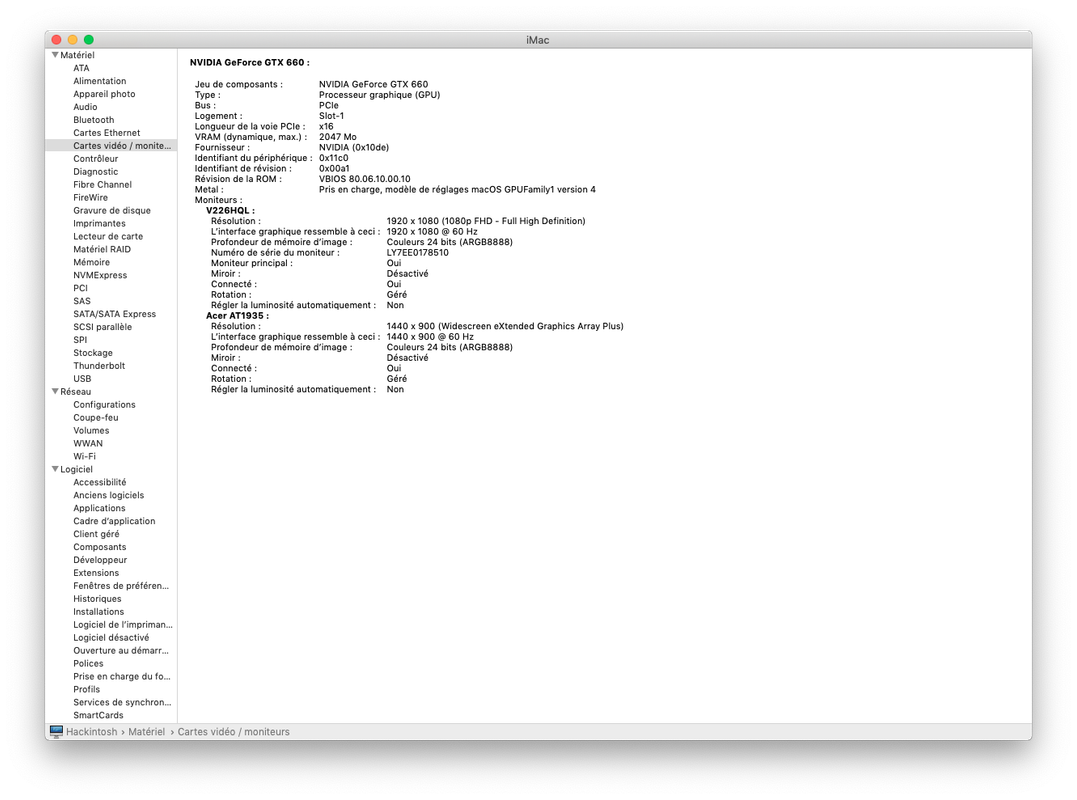Open Bluetooth hardware entry
This screenshot has height=800, width=1077.
point(93,120)
